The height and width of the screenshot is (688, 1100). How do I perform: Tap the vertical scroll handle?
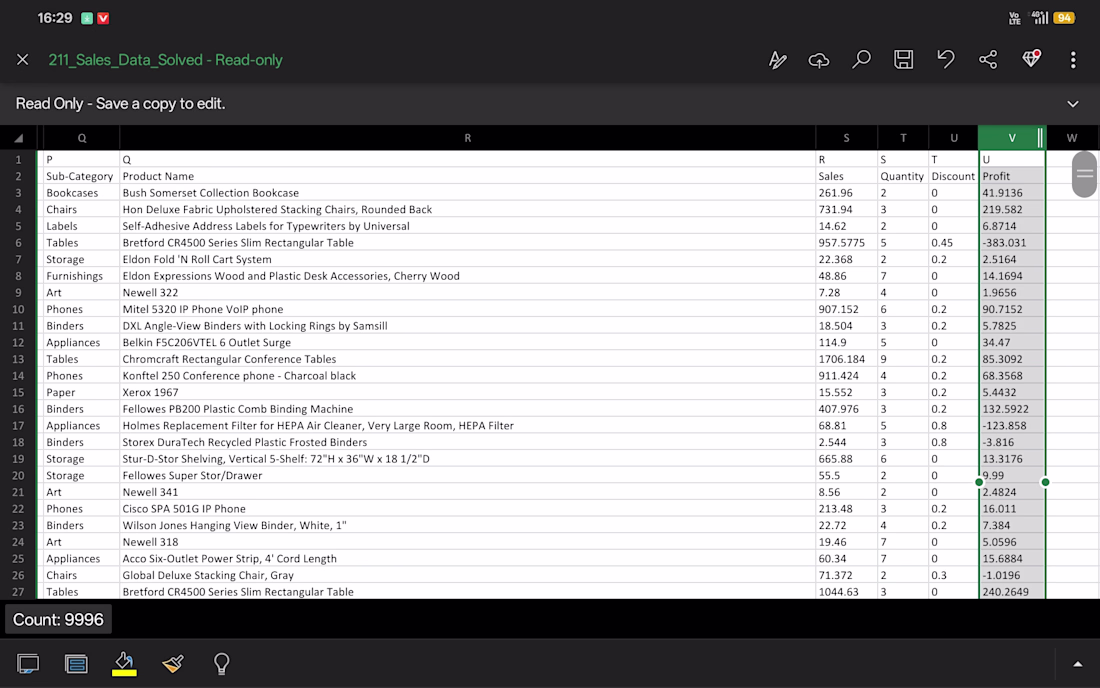click(1085, 174)
